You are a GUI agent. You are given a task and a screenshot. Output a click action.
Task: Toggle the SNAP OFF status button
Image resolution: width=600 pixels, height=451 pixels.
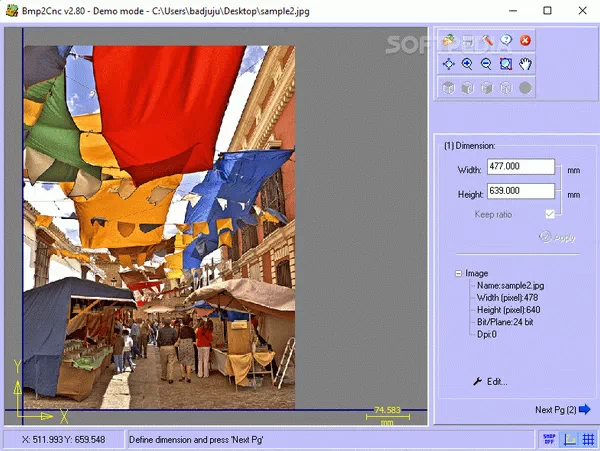point(547,439)
